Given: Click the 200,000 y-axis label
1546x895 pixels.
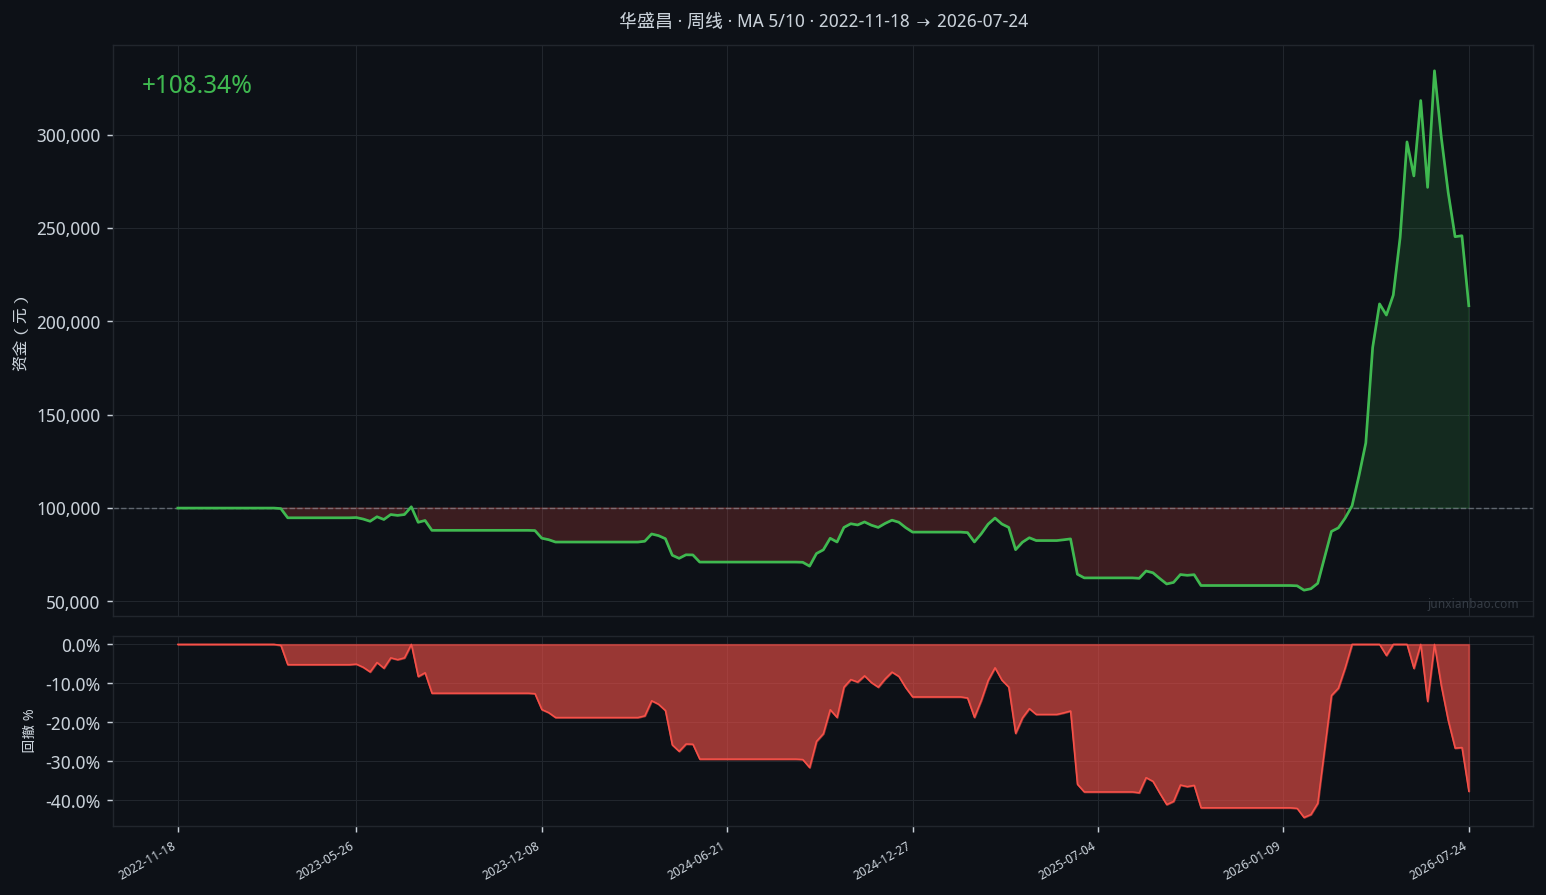Looking at the screenshot, I should pyautogui.click(x=69, y=322).
